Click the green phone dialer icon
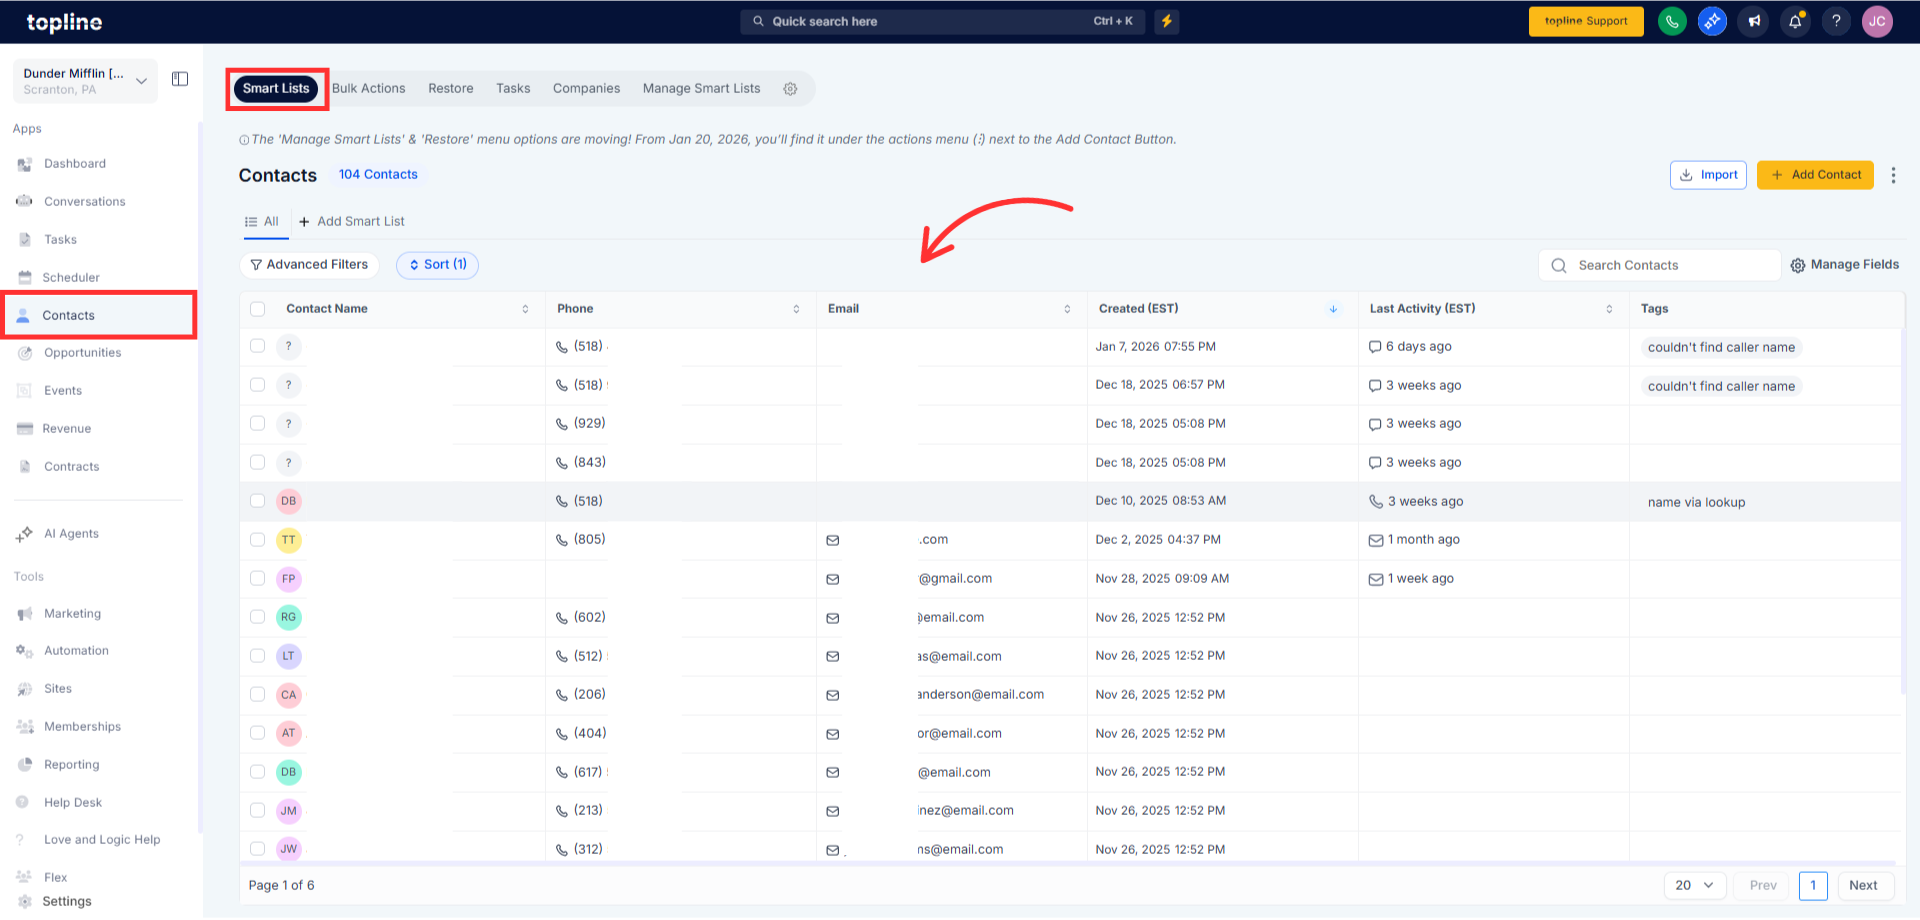 (x=1671, y=21)
